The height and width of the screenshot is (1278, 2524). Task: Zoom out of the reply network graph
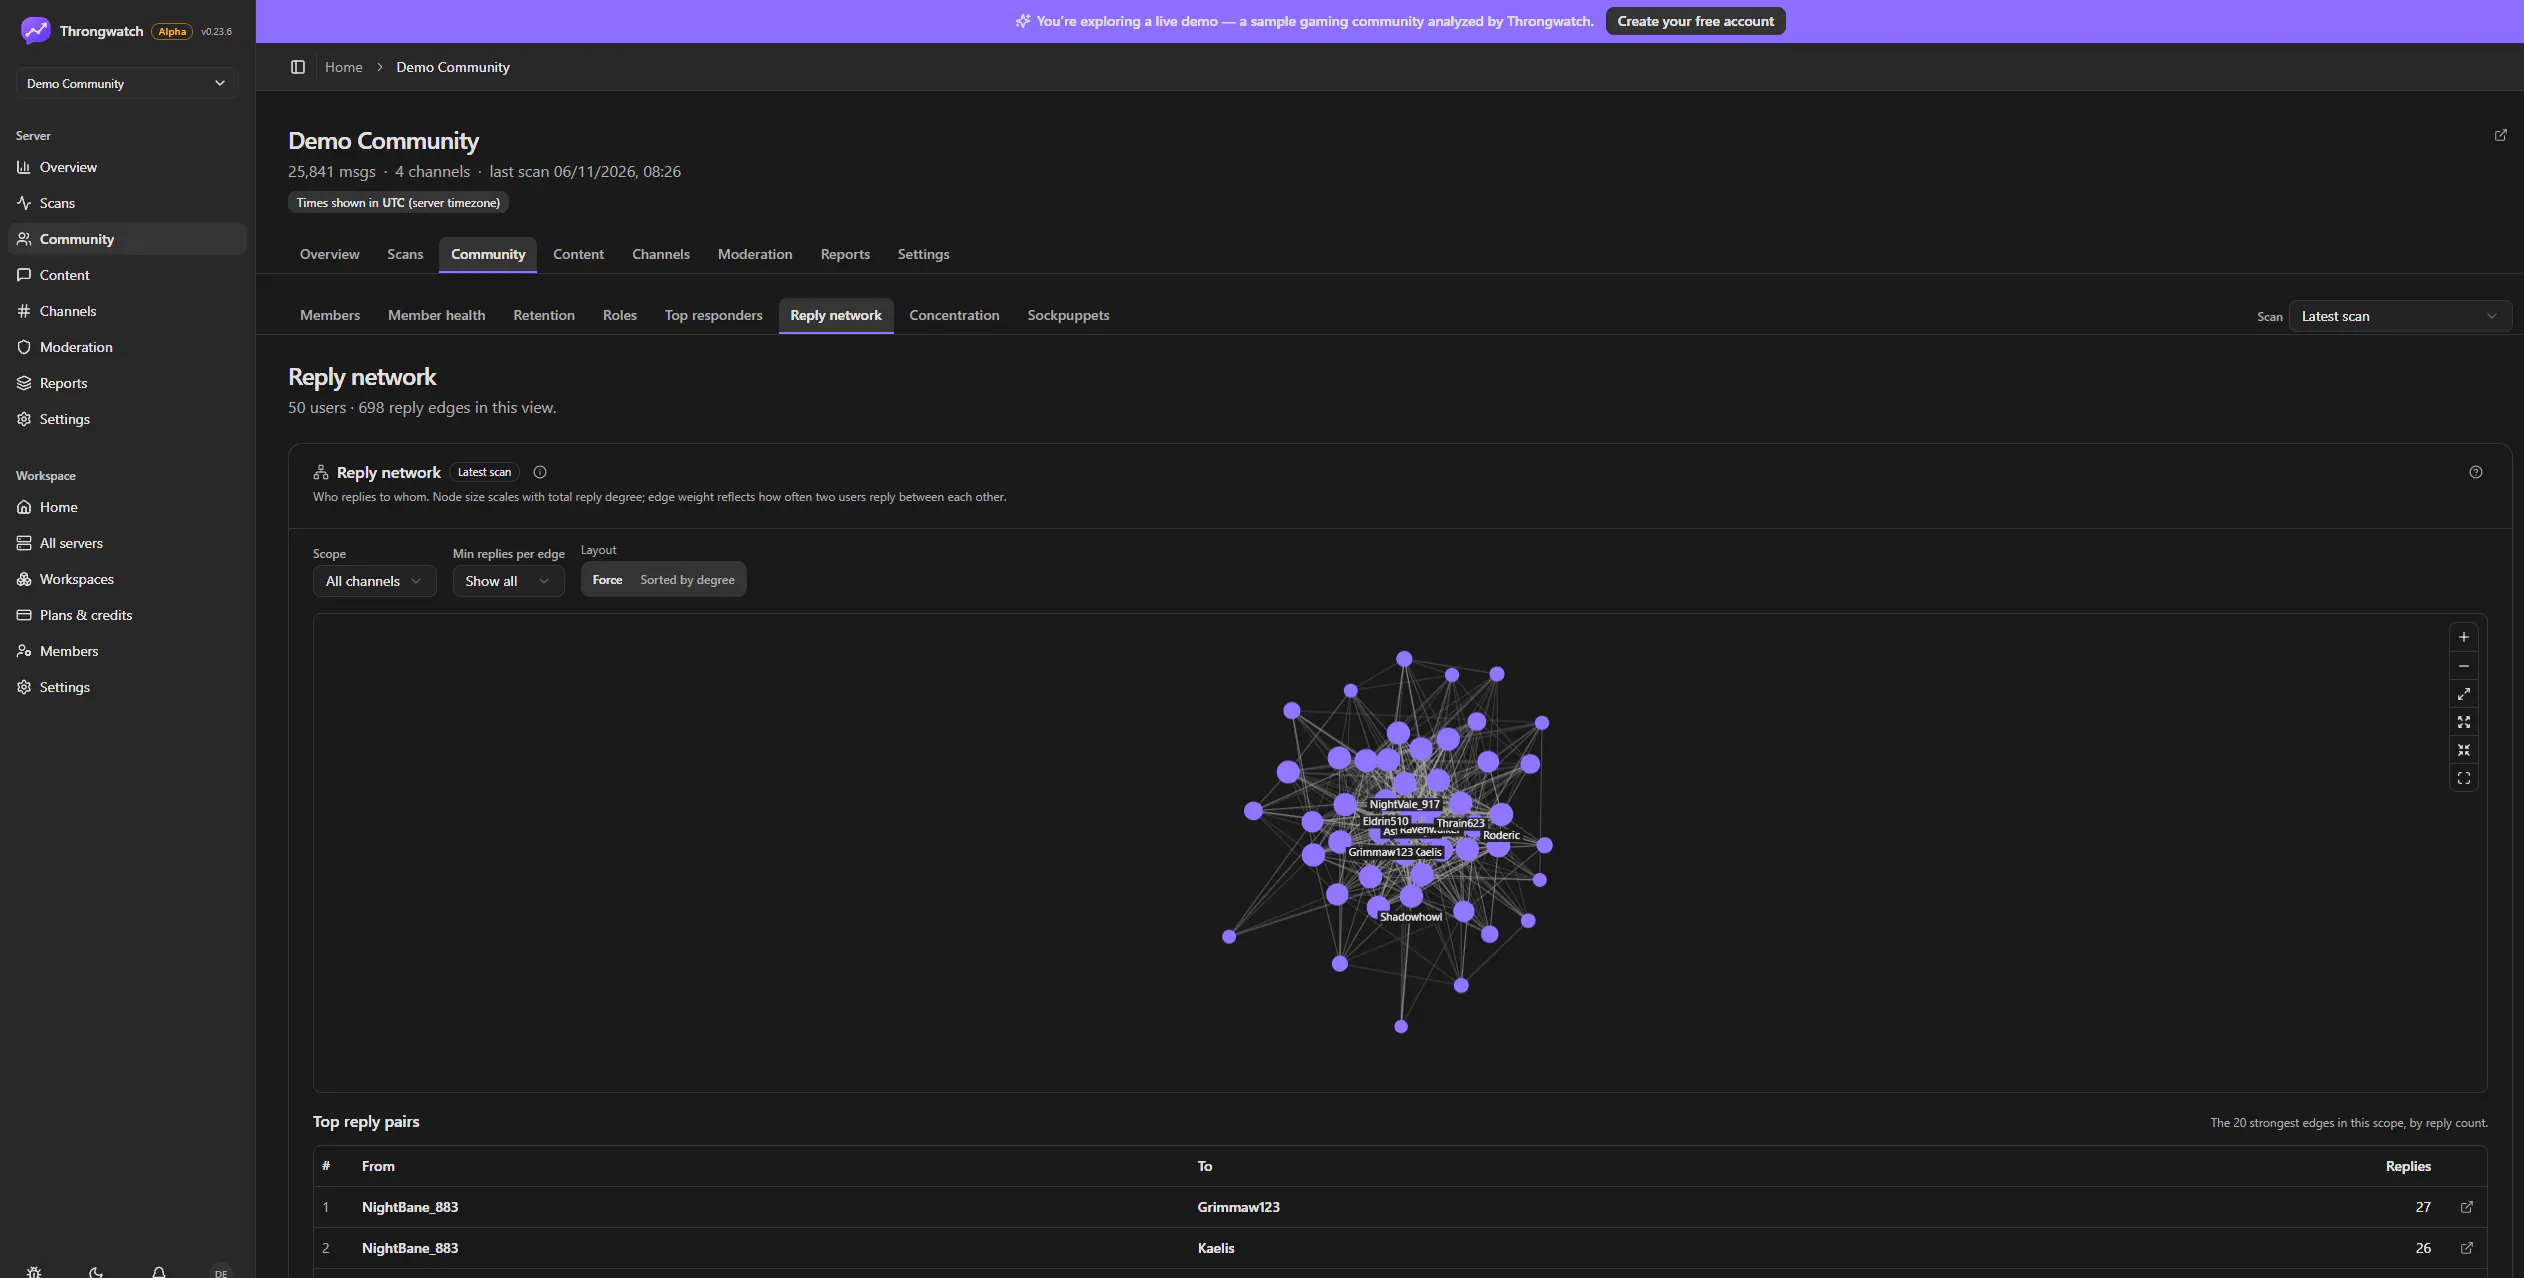pyautogui.click(x=2463, y=666)
